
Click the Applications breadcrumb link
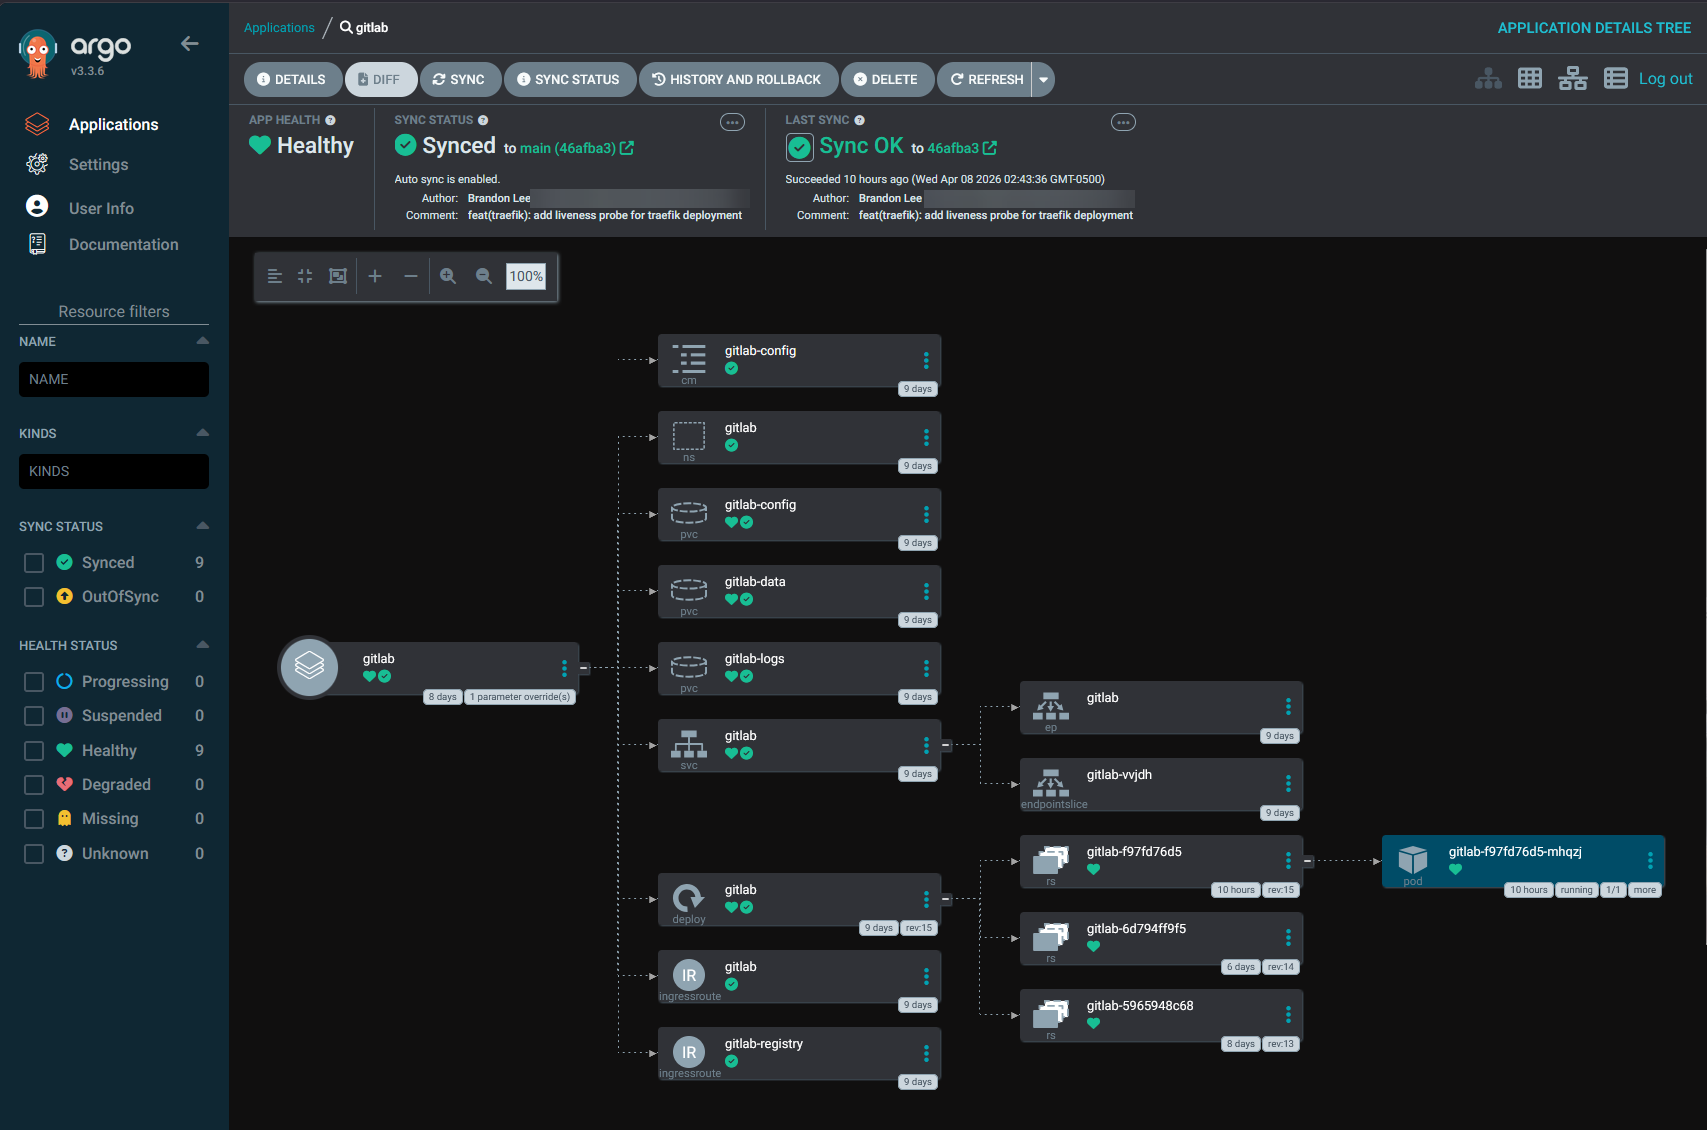click(x=279, y=28)
